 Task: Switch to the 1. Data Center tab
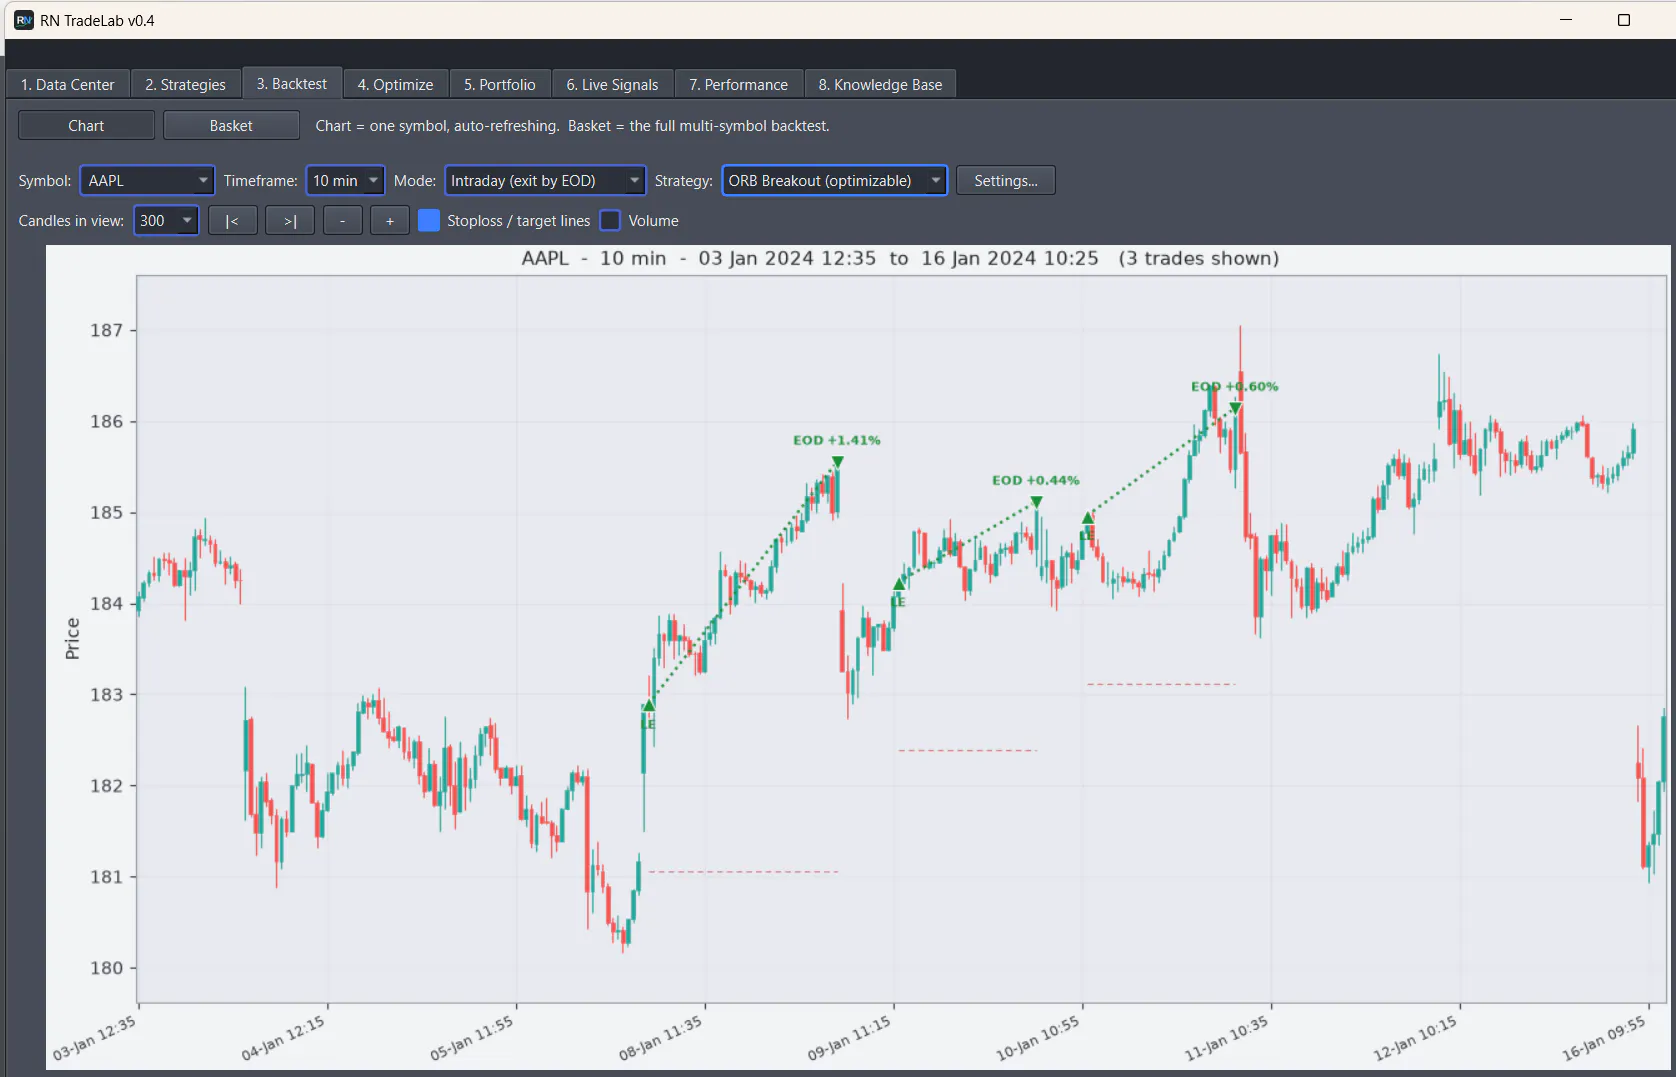point(68,85)
